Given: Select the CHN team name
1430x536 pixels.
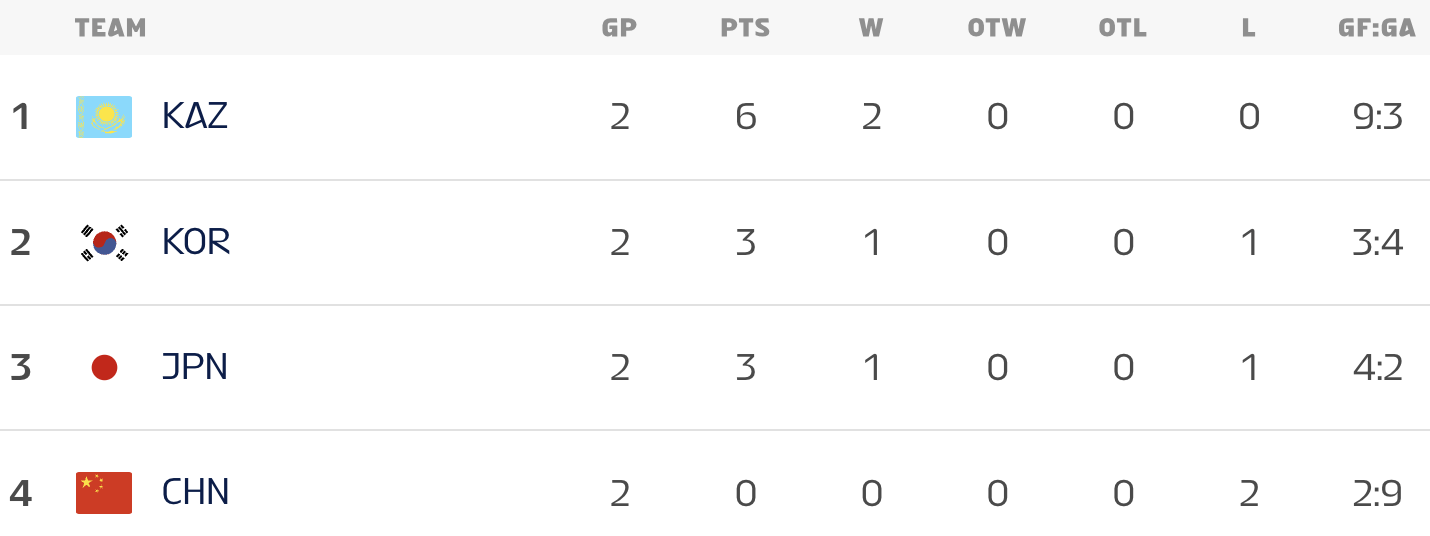Looking at the screenshot, I should (x=196, y=493).
